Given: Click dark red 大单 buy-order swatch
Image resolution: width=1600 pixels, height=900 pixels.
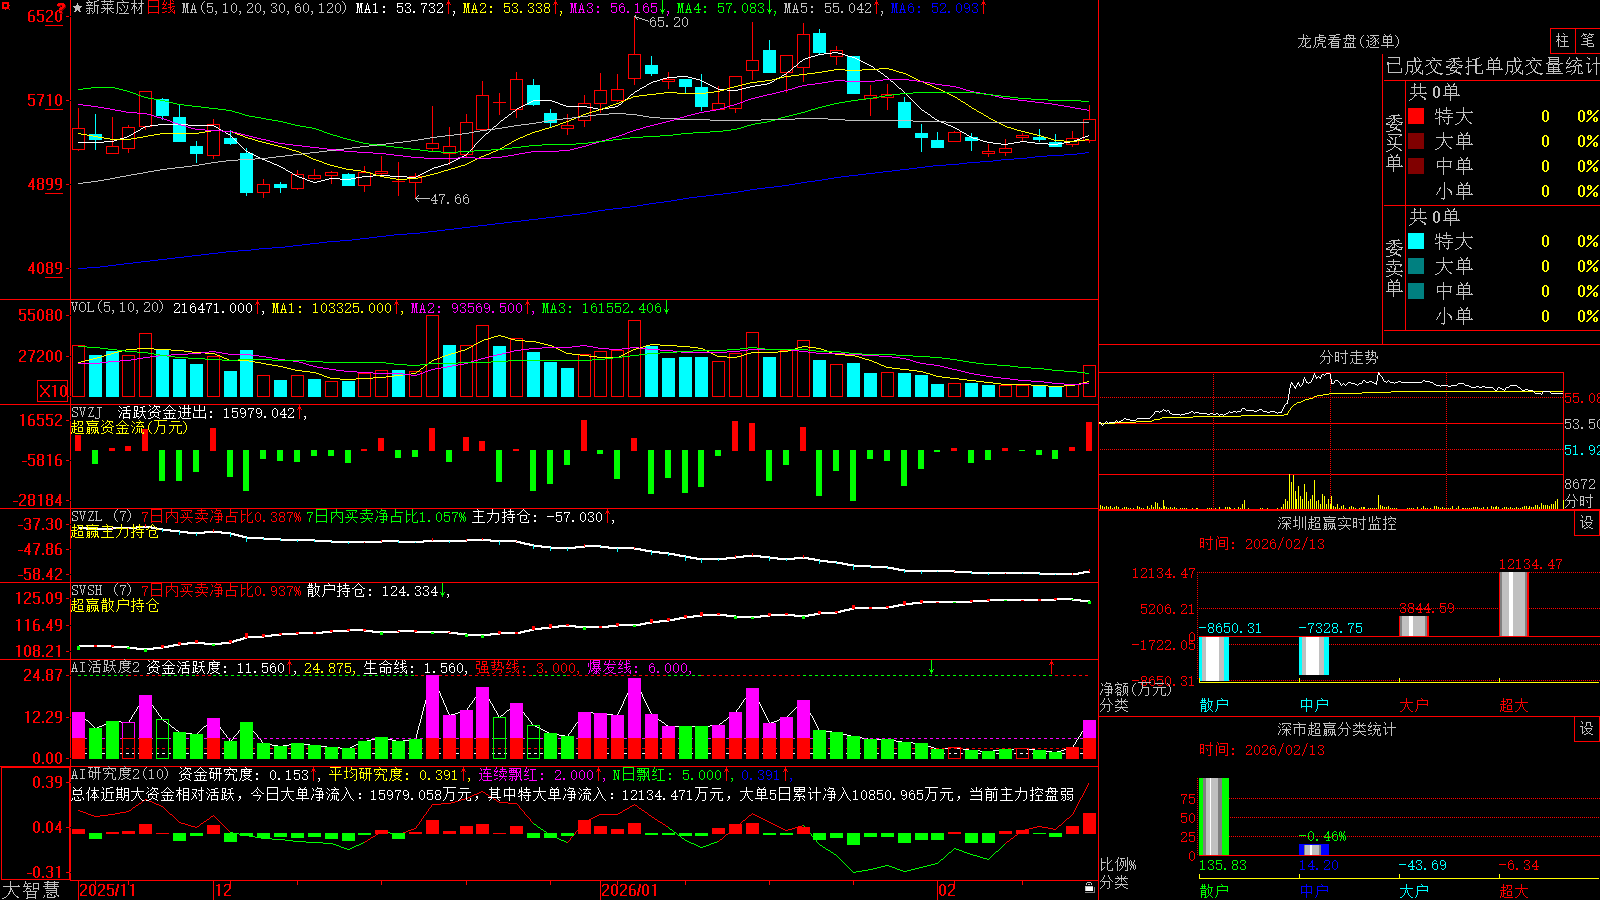Looking at the screenshot, I should (x=1416, y=141).
